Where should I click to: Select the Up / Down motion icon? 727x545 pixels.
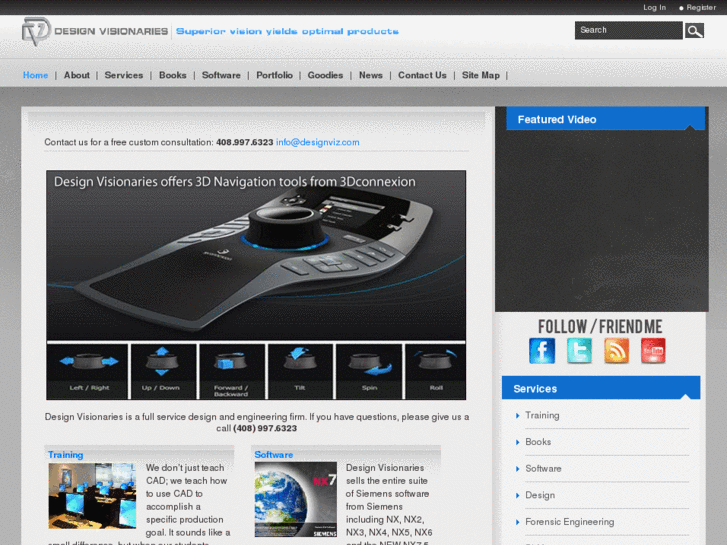point(161,372)
